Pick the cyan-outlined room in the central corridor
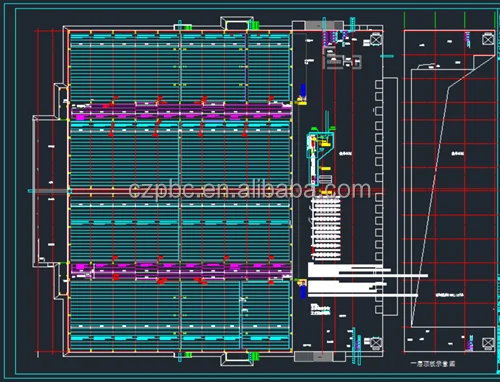500x382 pixels. 319,158
